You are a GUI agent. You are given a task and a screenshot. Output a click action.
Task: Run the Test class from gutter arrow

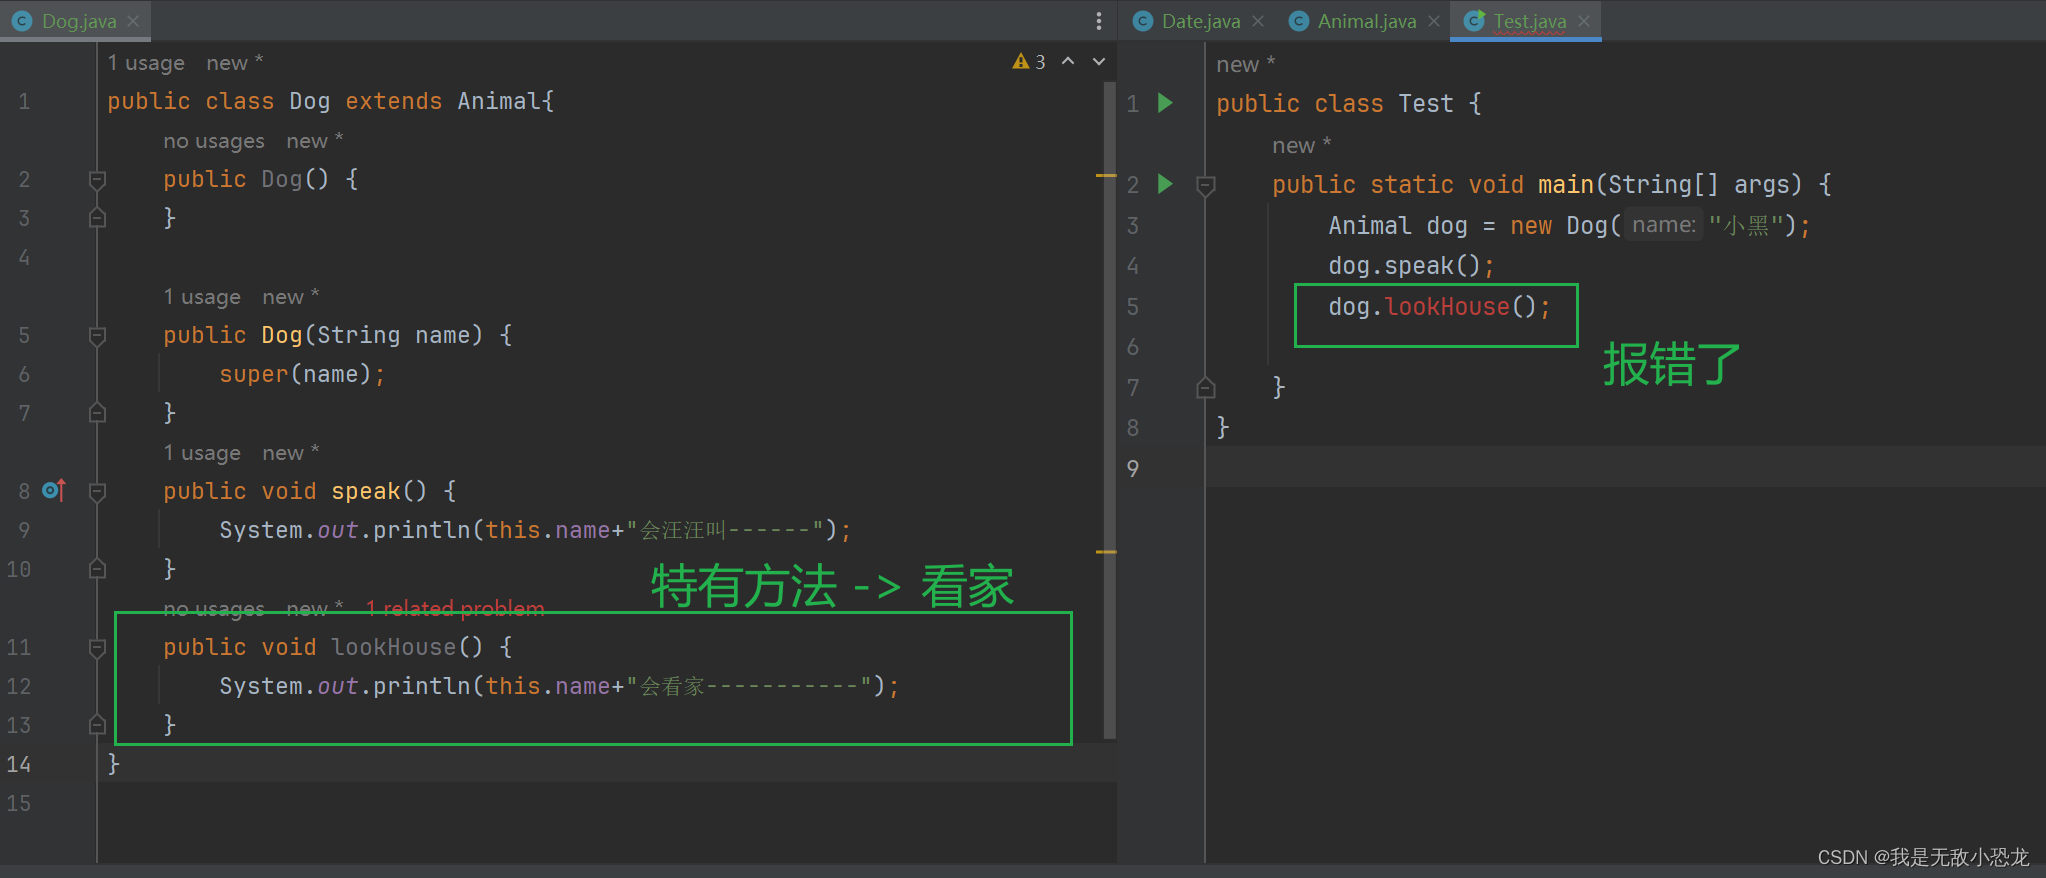[x=1165, y=103]
